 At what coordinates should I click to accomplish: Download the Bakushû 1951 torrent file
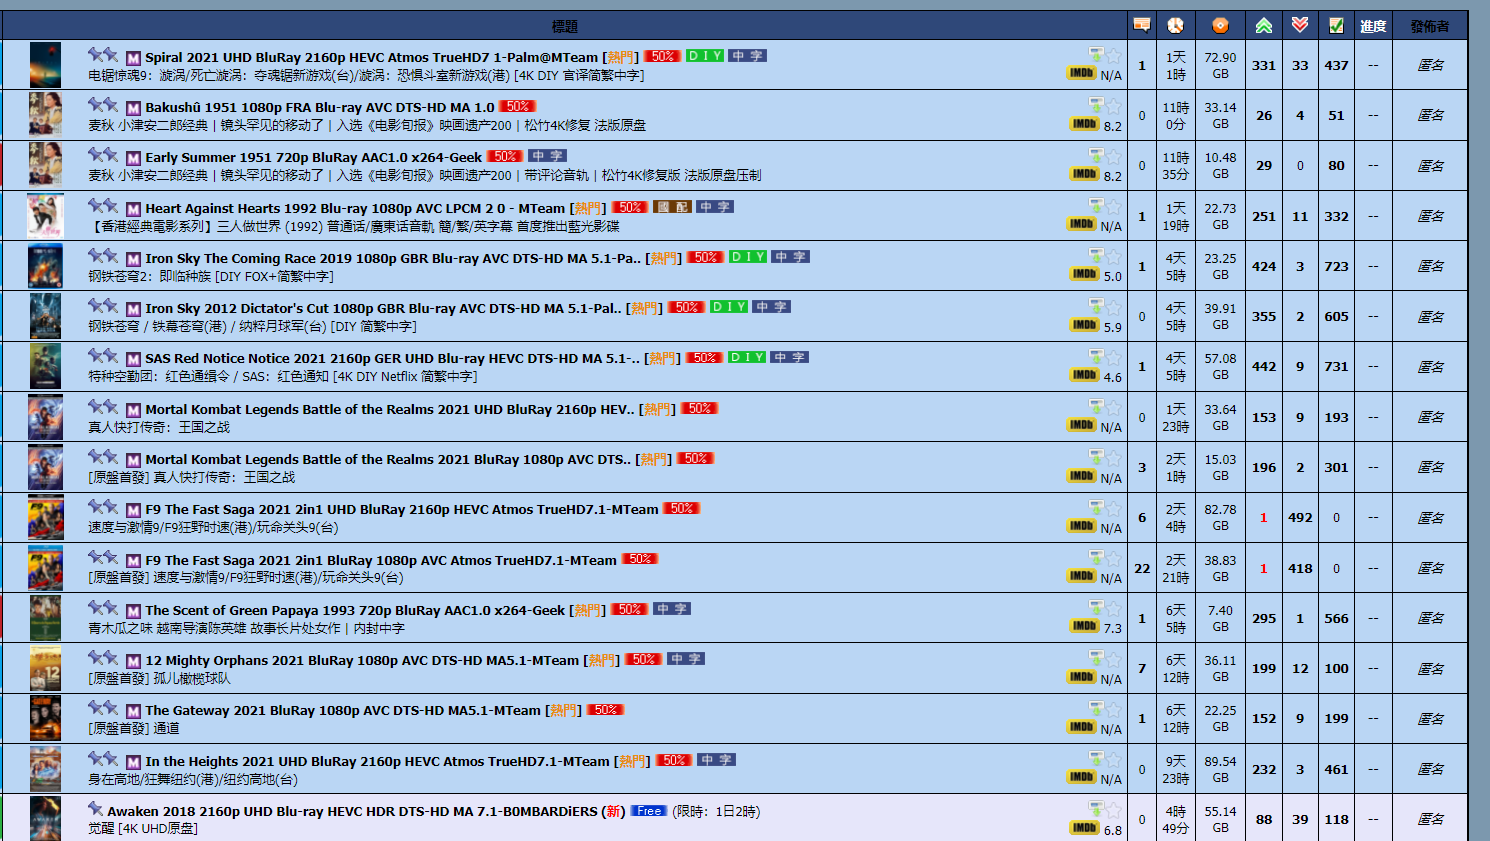tap(1096, 104)
